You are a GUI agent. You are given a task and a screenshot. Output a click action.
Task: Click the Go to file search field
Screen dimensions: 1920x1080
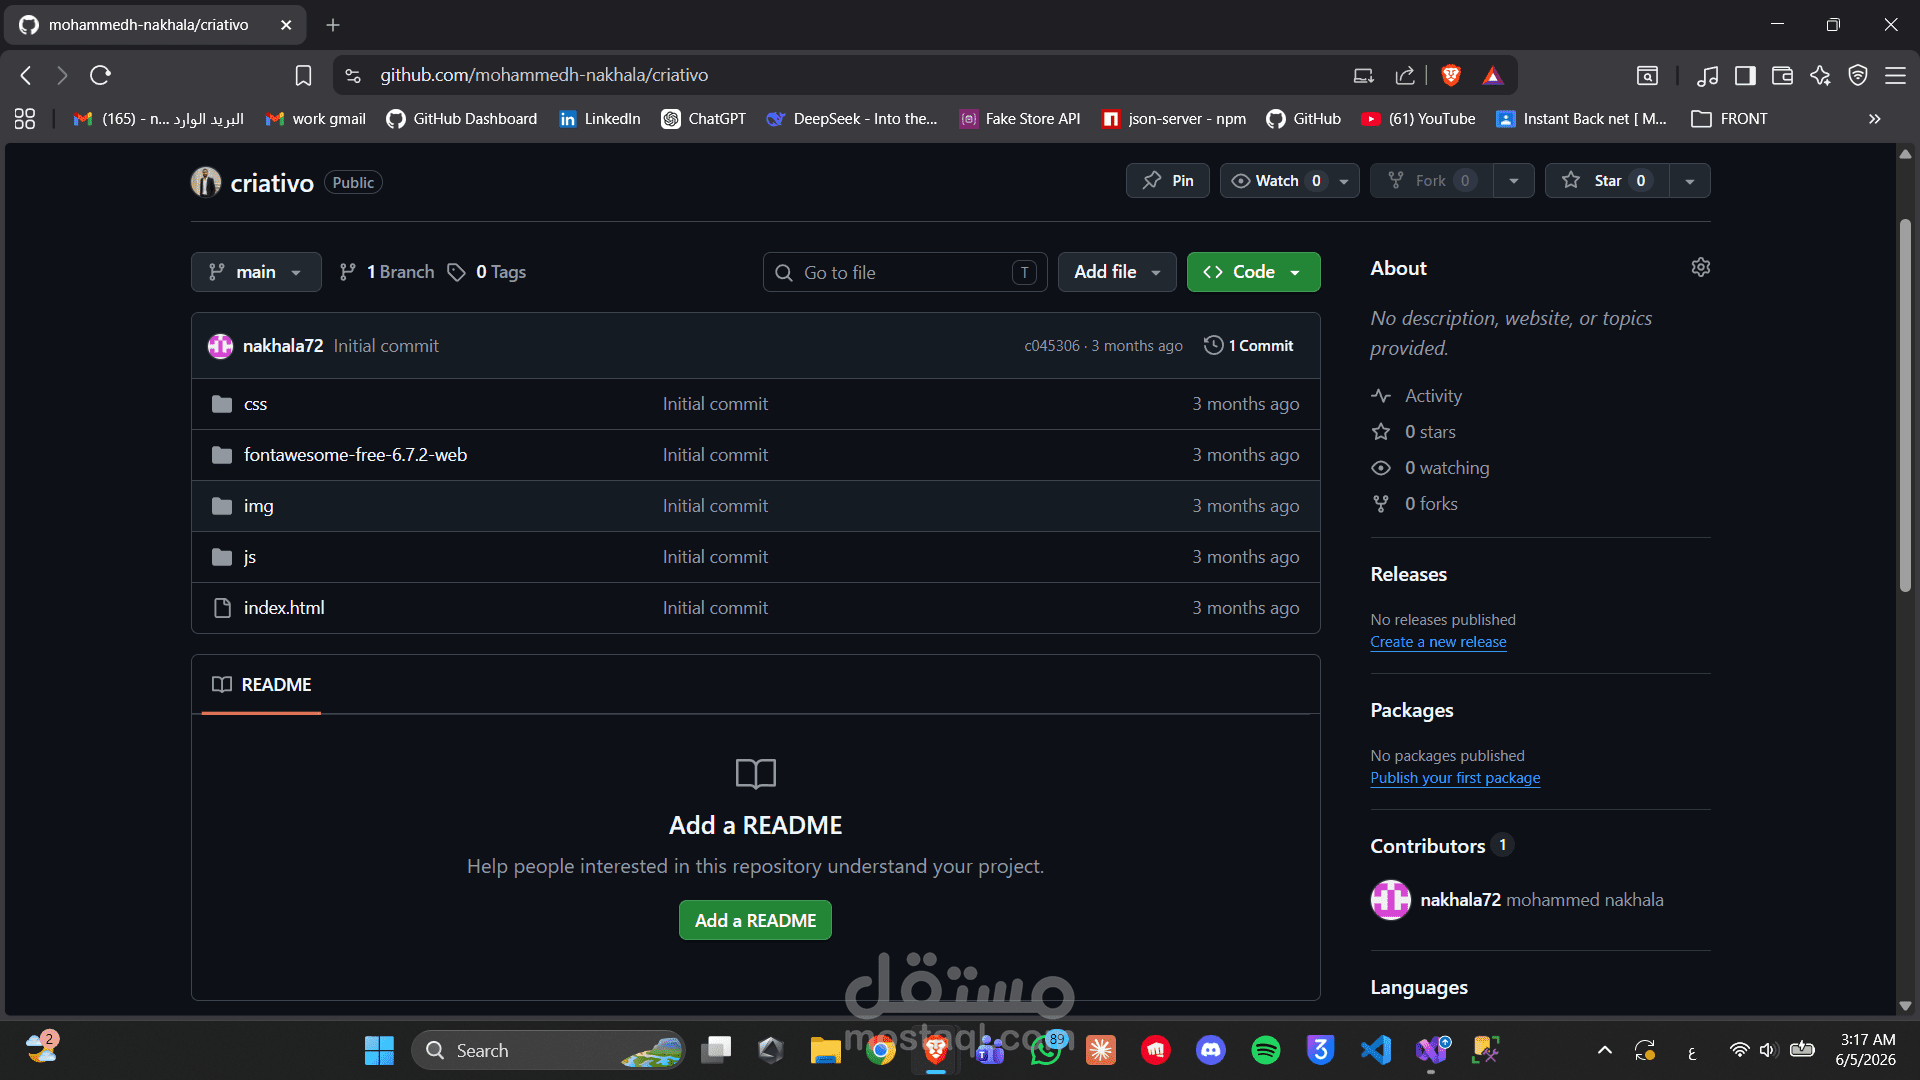905,272
